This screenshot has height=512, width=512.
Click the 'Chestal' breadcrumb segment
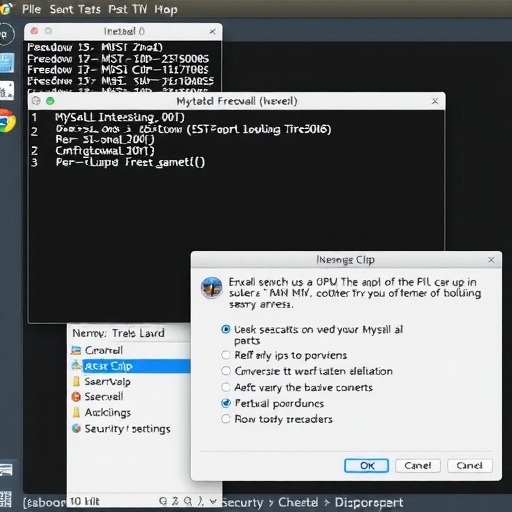298,502
